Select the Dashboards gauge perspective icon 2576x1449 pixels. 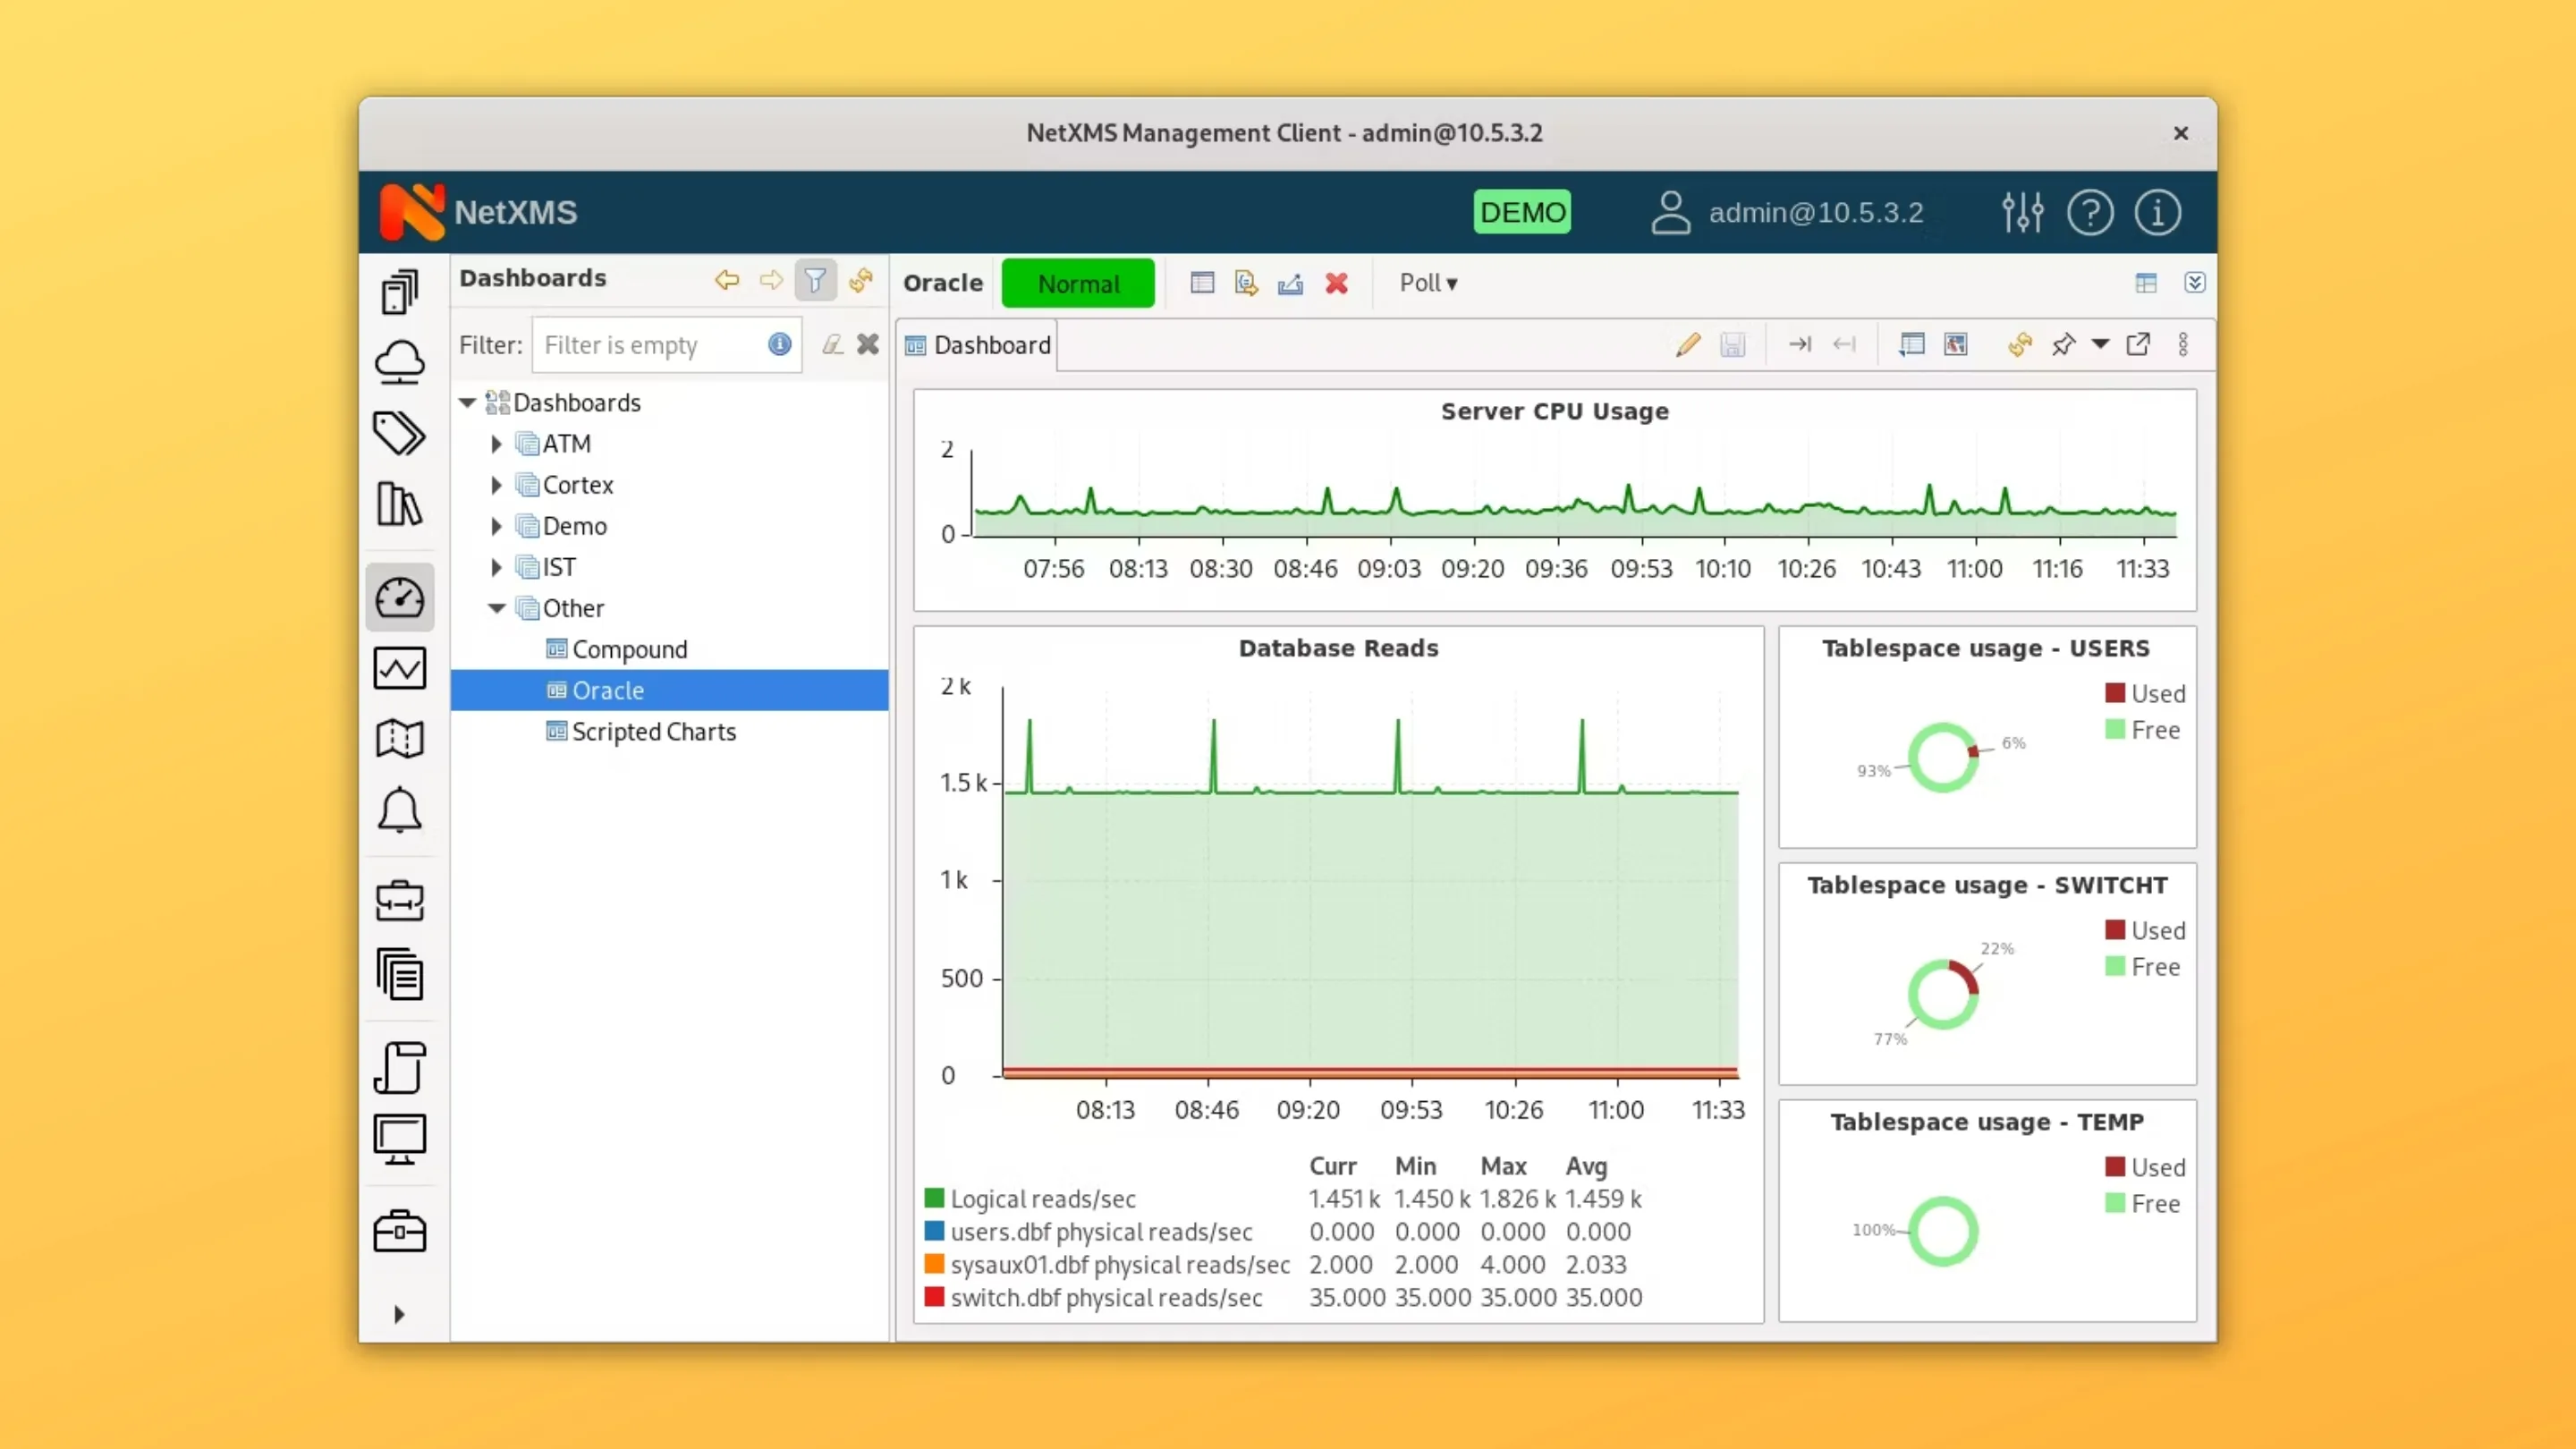[400, 598]
